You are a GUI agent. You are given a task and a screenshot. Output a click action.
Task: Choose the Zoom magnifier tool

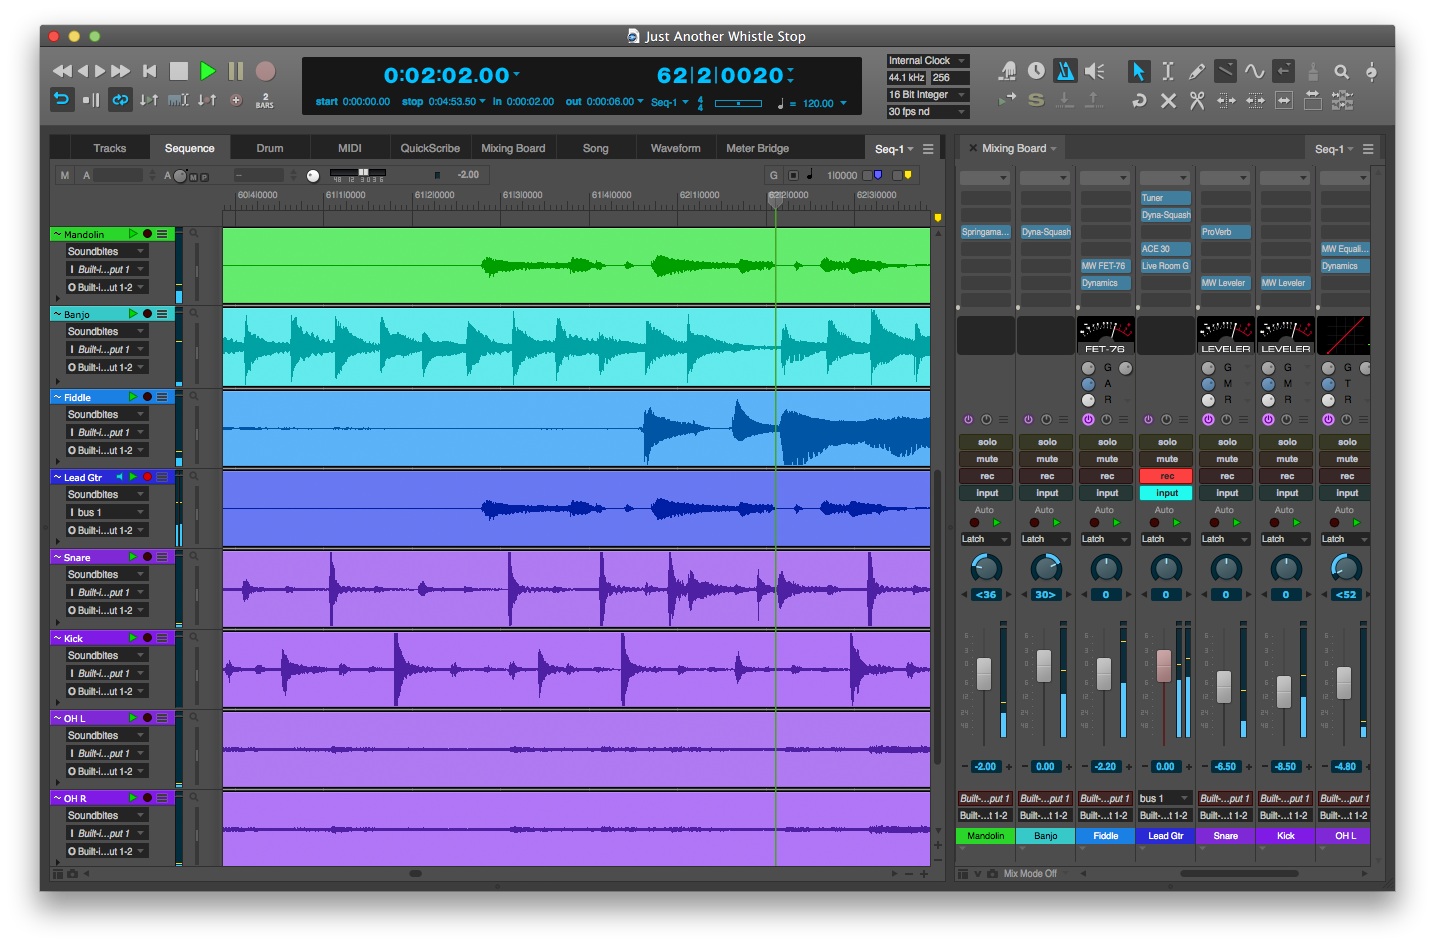[x=1341, y=71]
